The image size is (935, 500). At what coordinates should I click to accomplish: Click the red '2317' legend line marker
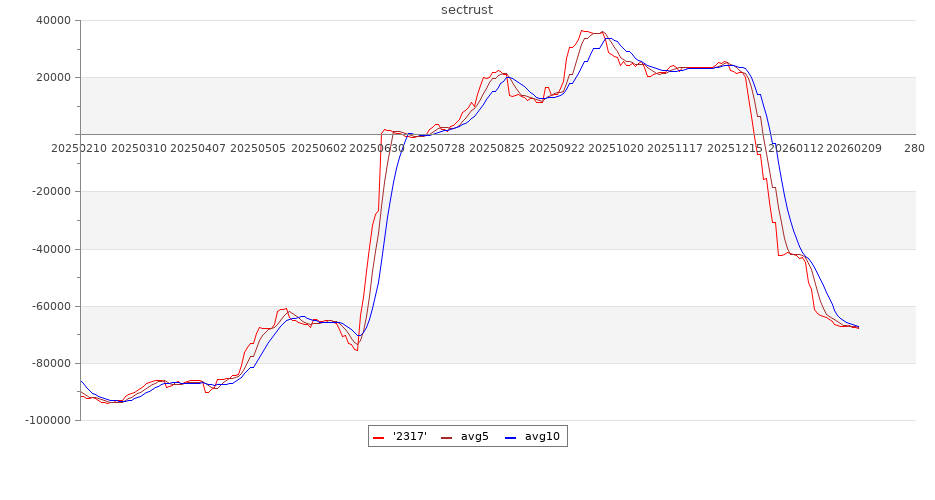(379, 437)
